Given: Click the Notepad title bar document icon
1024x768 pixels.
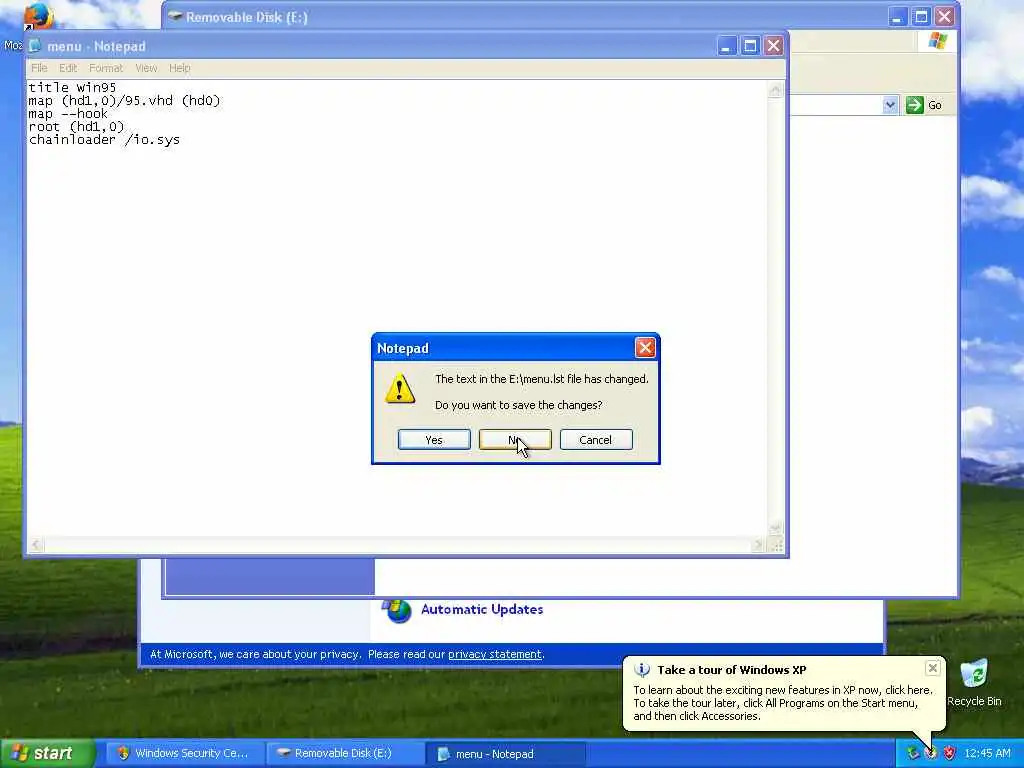Looking at the screenshot, I should click(35, 46).
